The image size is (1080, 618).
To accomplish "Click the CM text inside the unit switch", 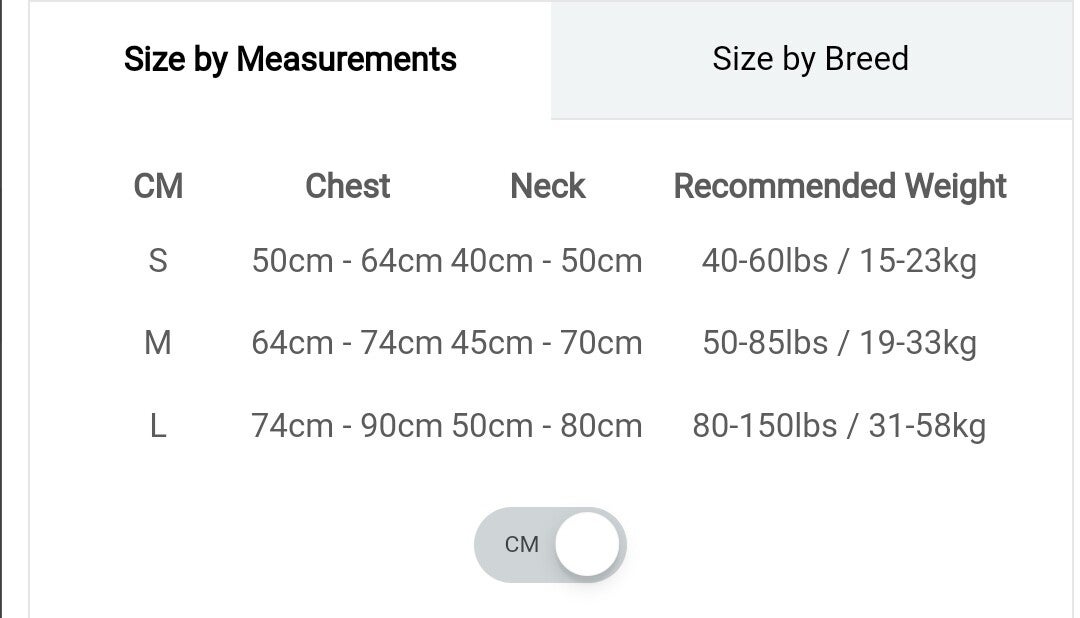I will click(x=522, y=545).
